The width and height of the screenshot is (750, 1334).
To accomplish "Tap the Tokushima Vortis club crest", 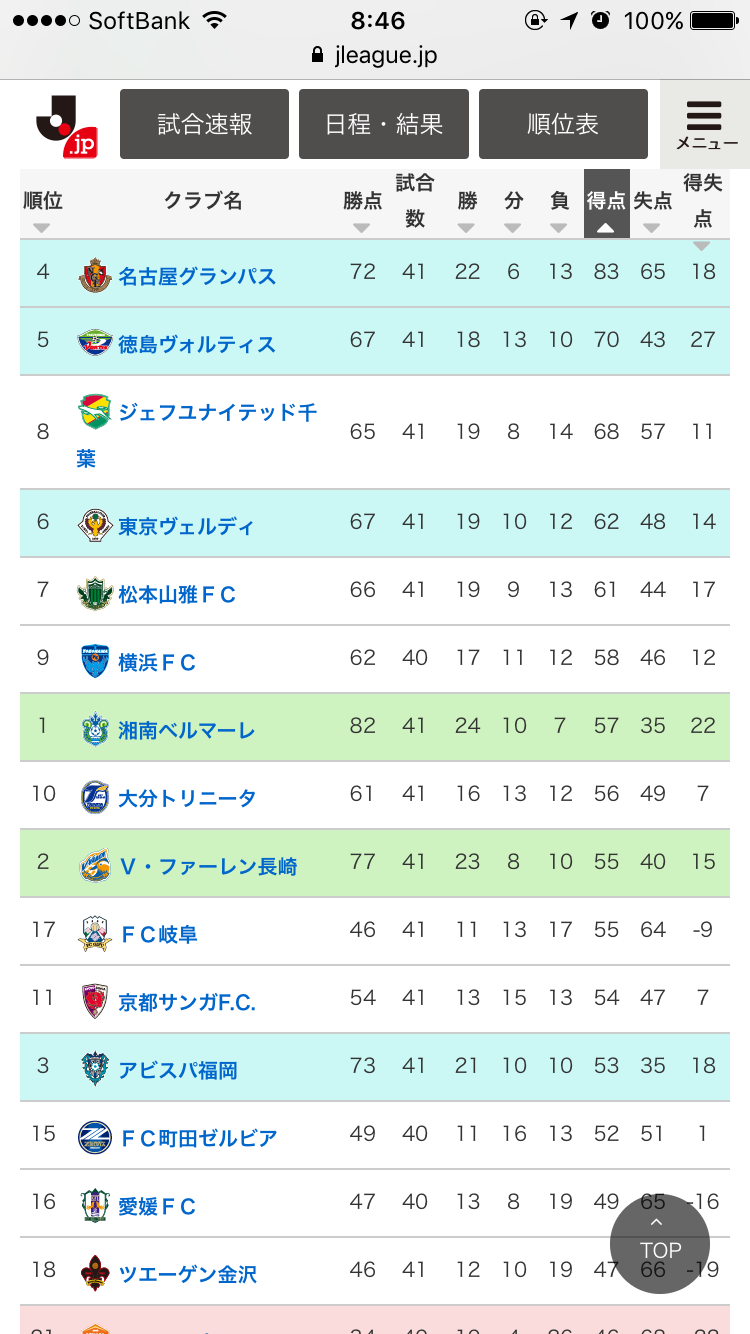I will point(95,343).
